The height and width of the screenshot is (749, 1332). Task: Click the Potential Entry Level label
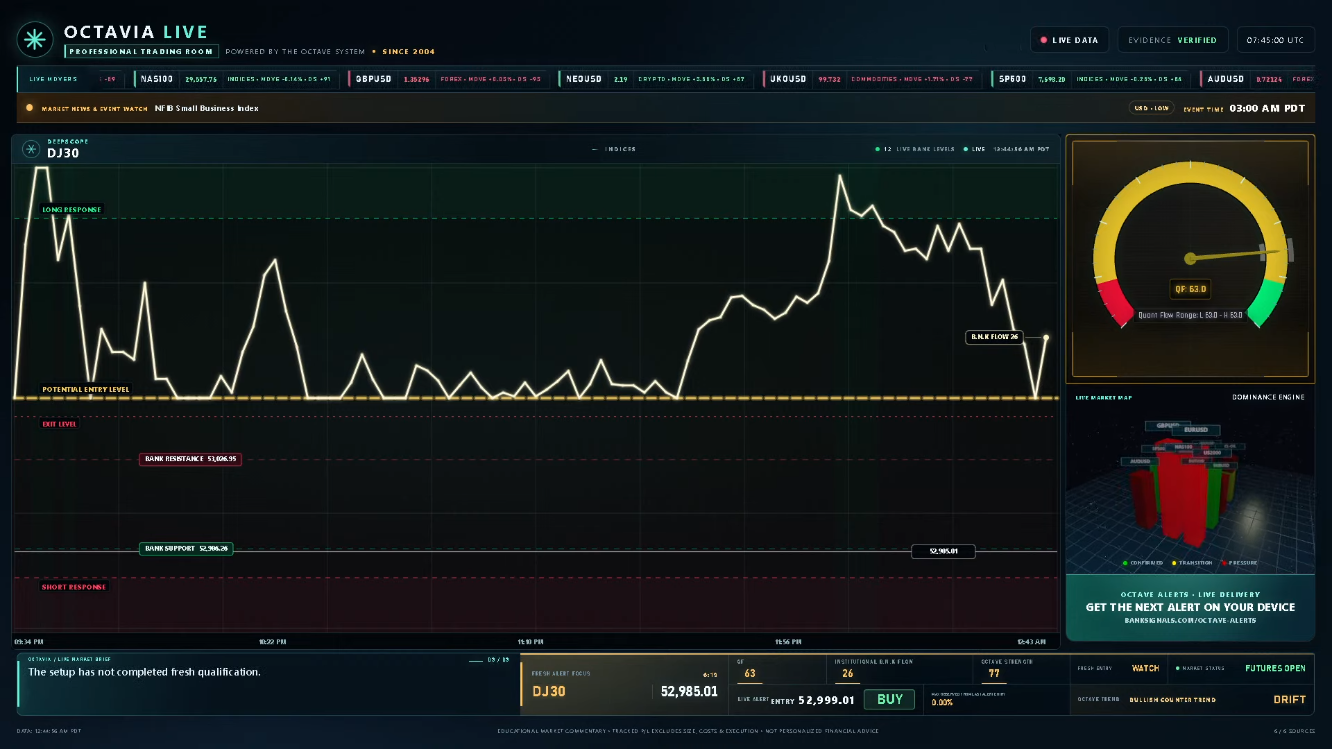point(86,389)
